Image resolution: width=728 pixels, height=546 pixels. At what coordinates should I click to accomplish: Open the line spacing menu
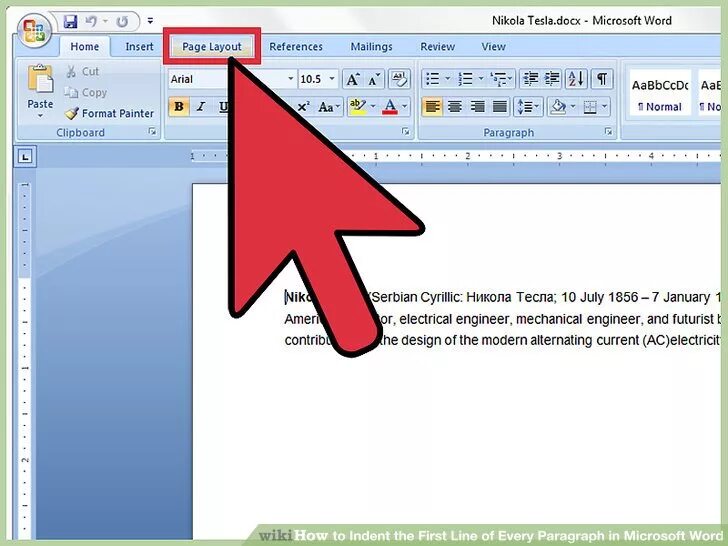[528, 107]
